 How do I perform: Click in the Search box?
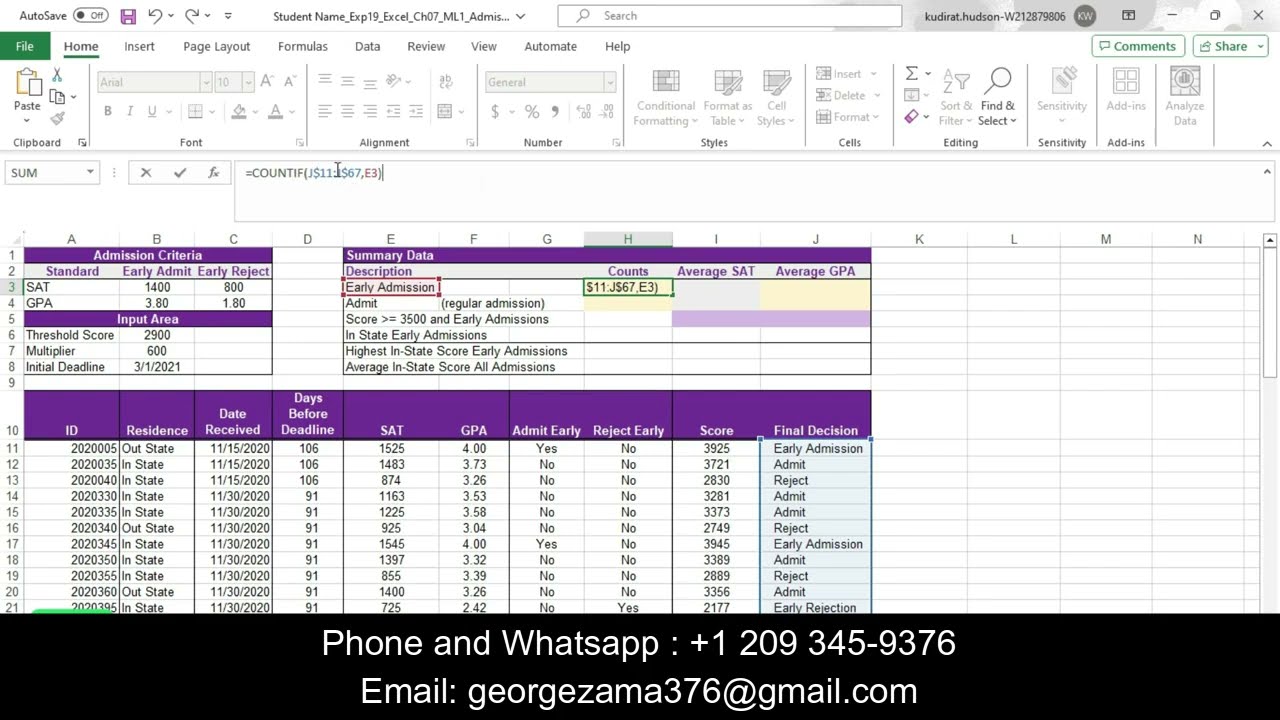[729, 16]
